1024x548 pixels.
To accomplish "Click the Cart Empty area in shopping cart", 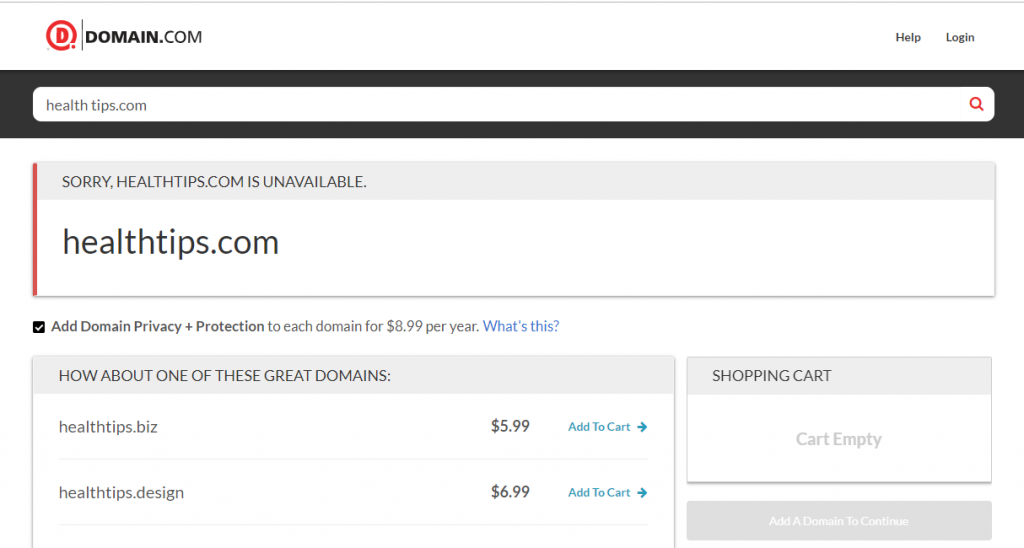I will pyautogui.click(x=839, y=439).
